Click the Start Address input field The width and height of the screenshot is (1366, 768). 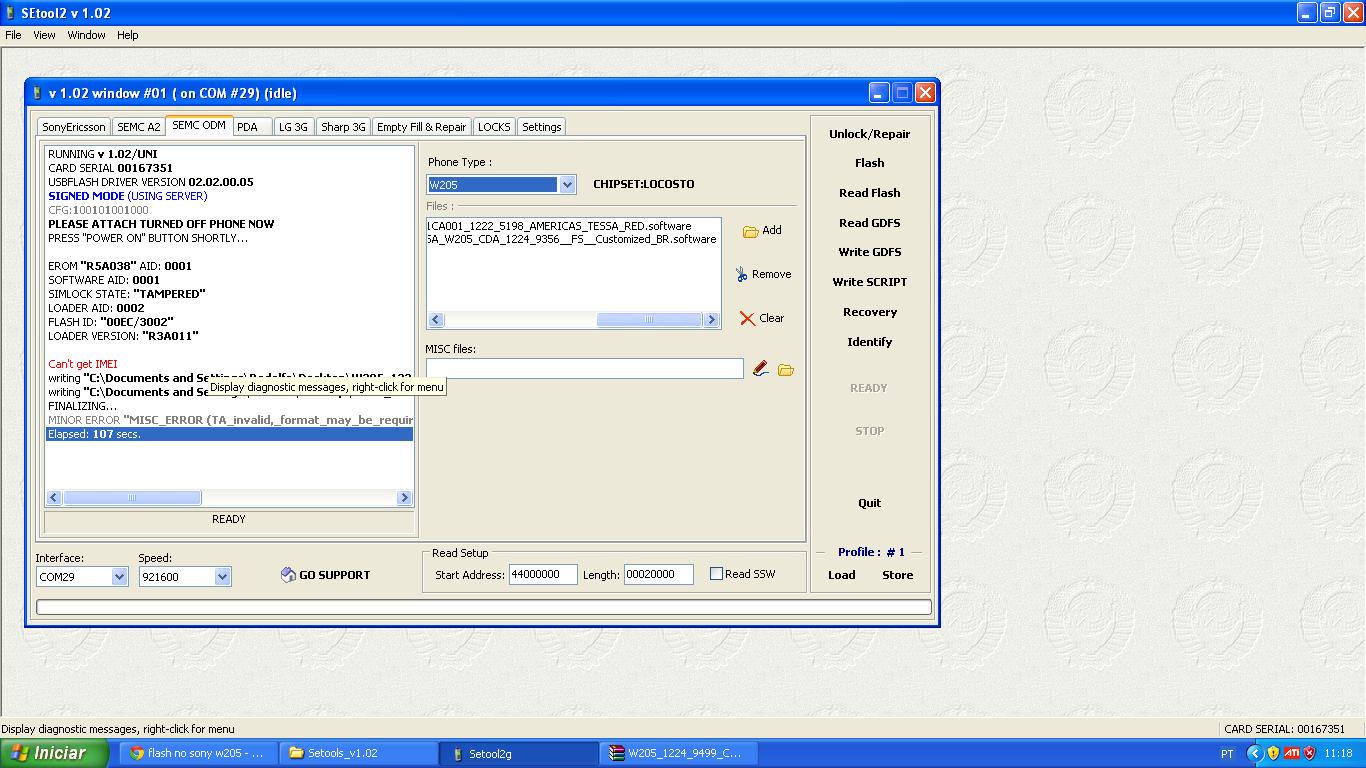click(542, 574)
